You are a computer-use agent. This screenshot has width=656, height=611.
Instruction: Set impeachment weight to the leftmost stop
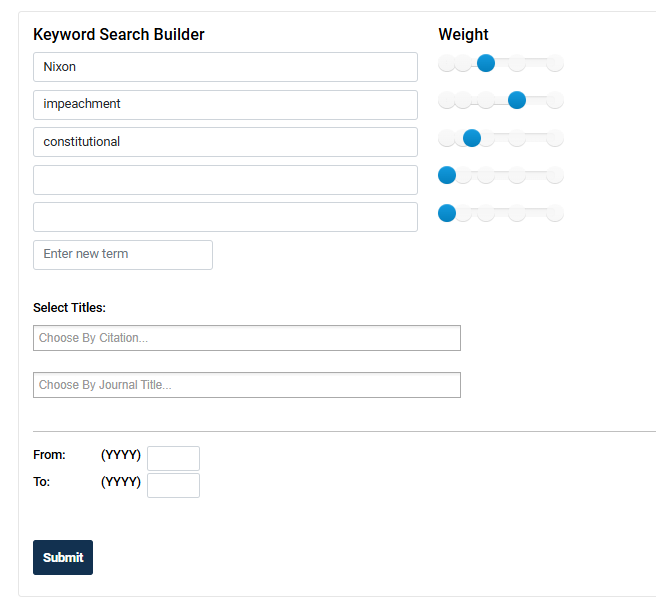pos(447,100)
